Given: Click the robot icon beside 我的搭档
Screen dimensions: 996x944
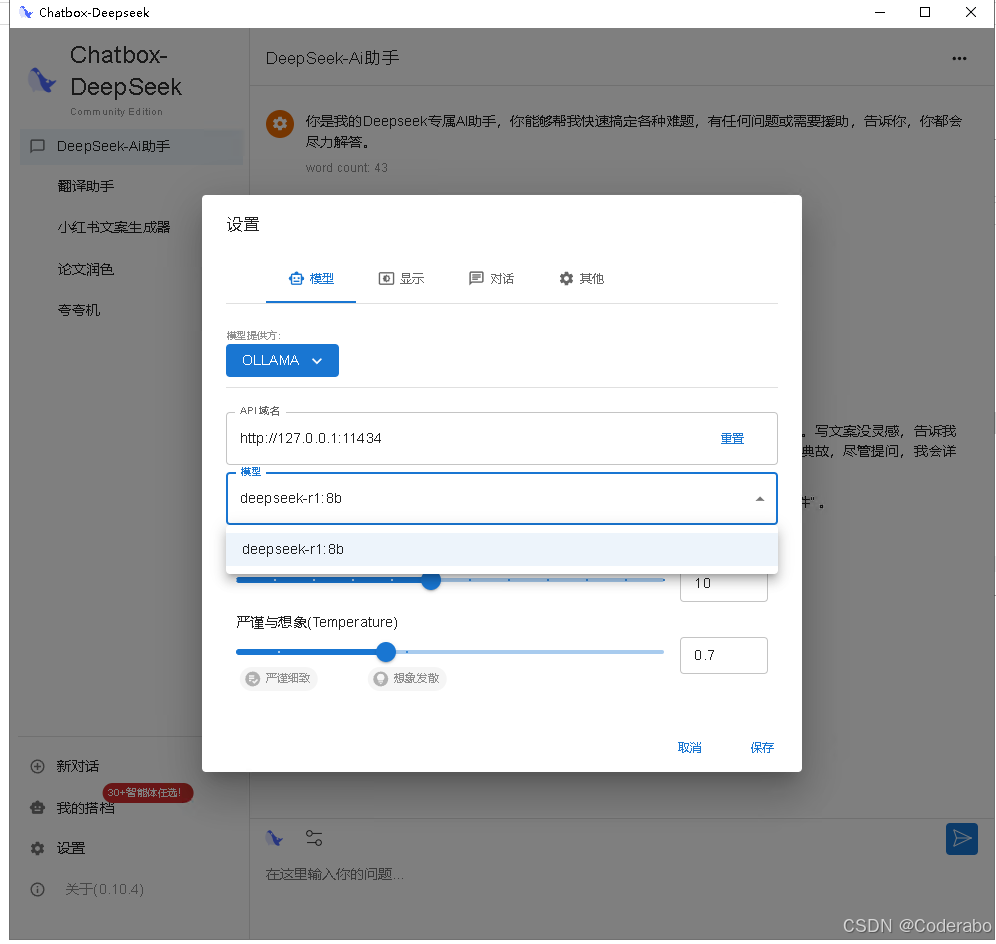Looking at the screenshot, I should tap(37, 808).
